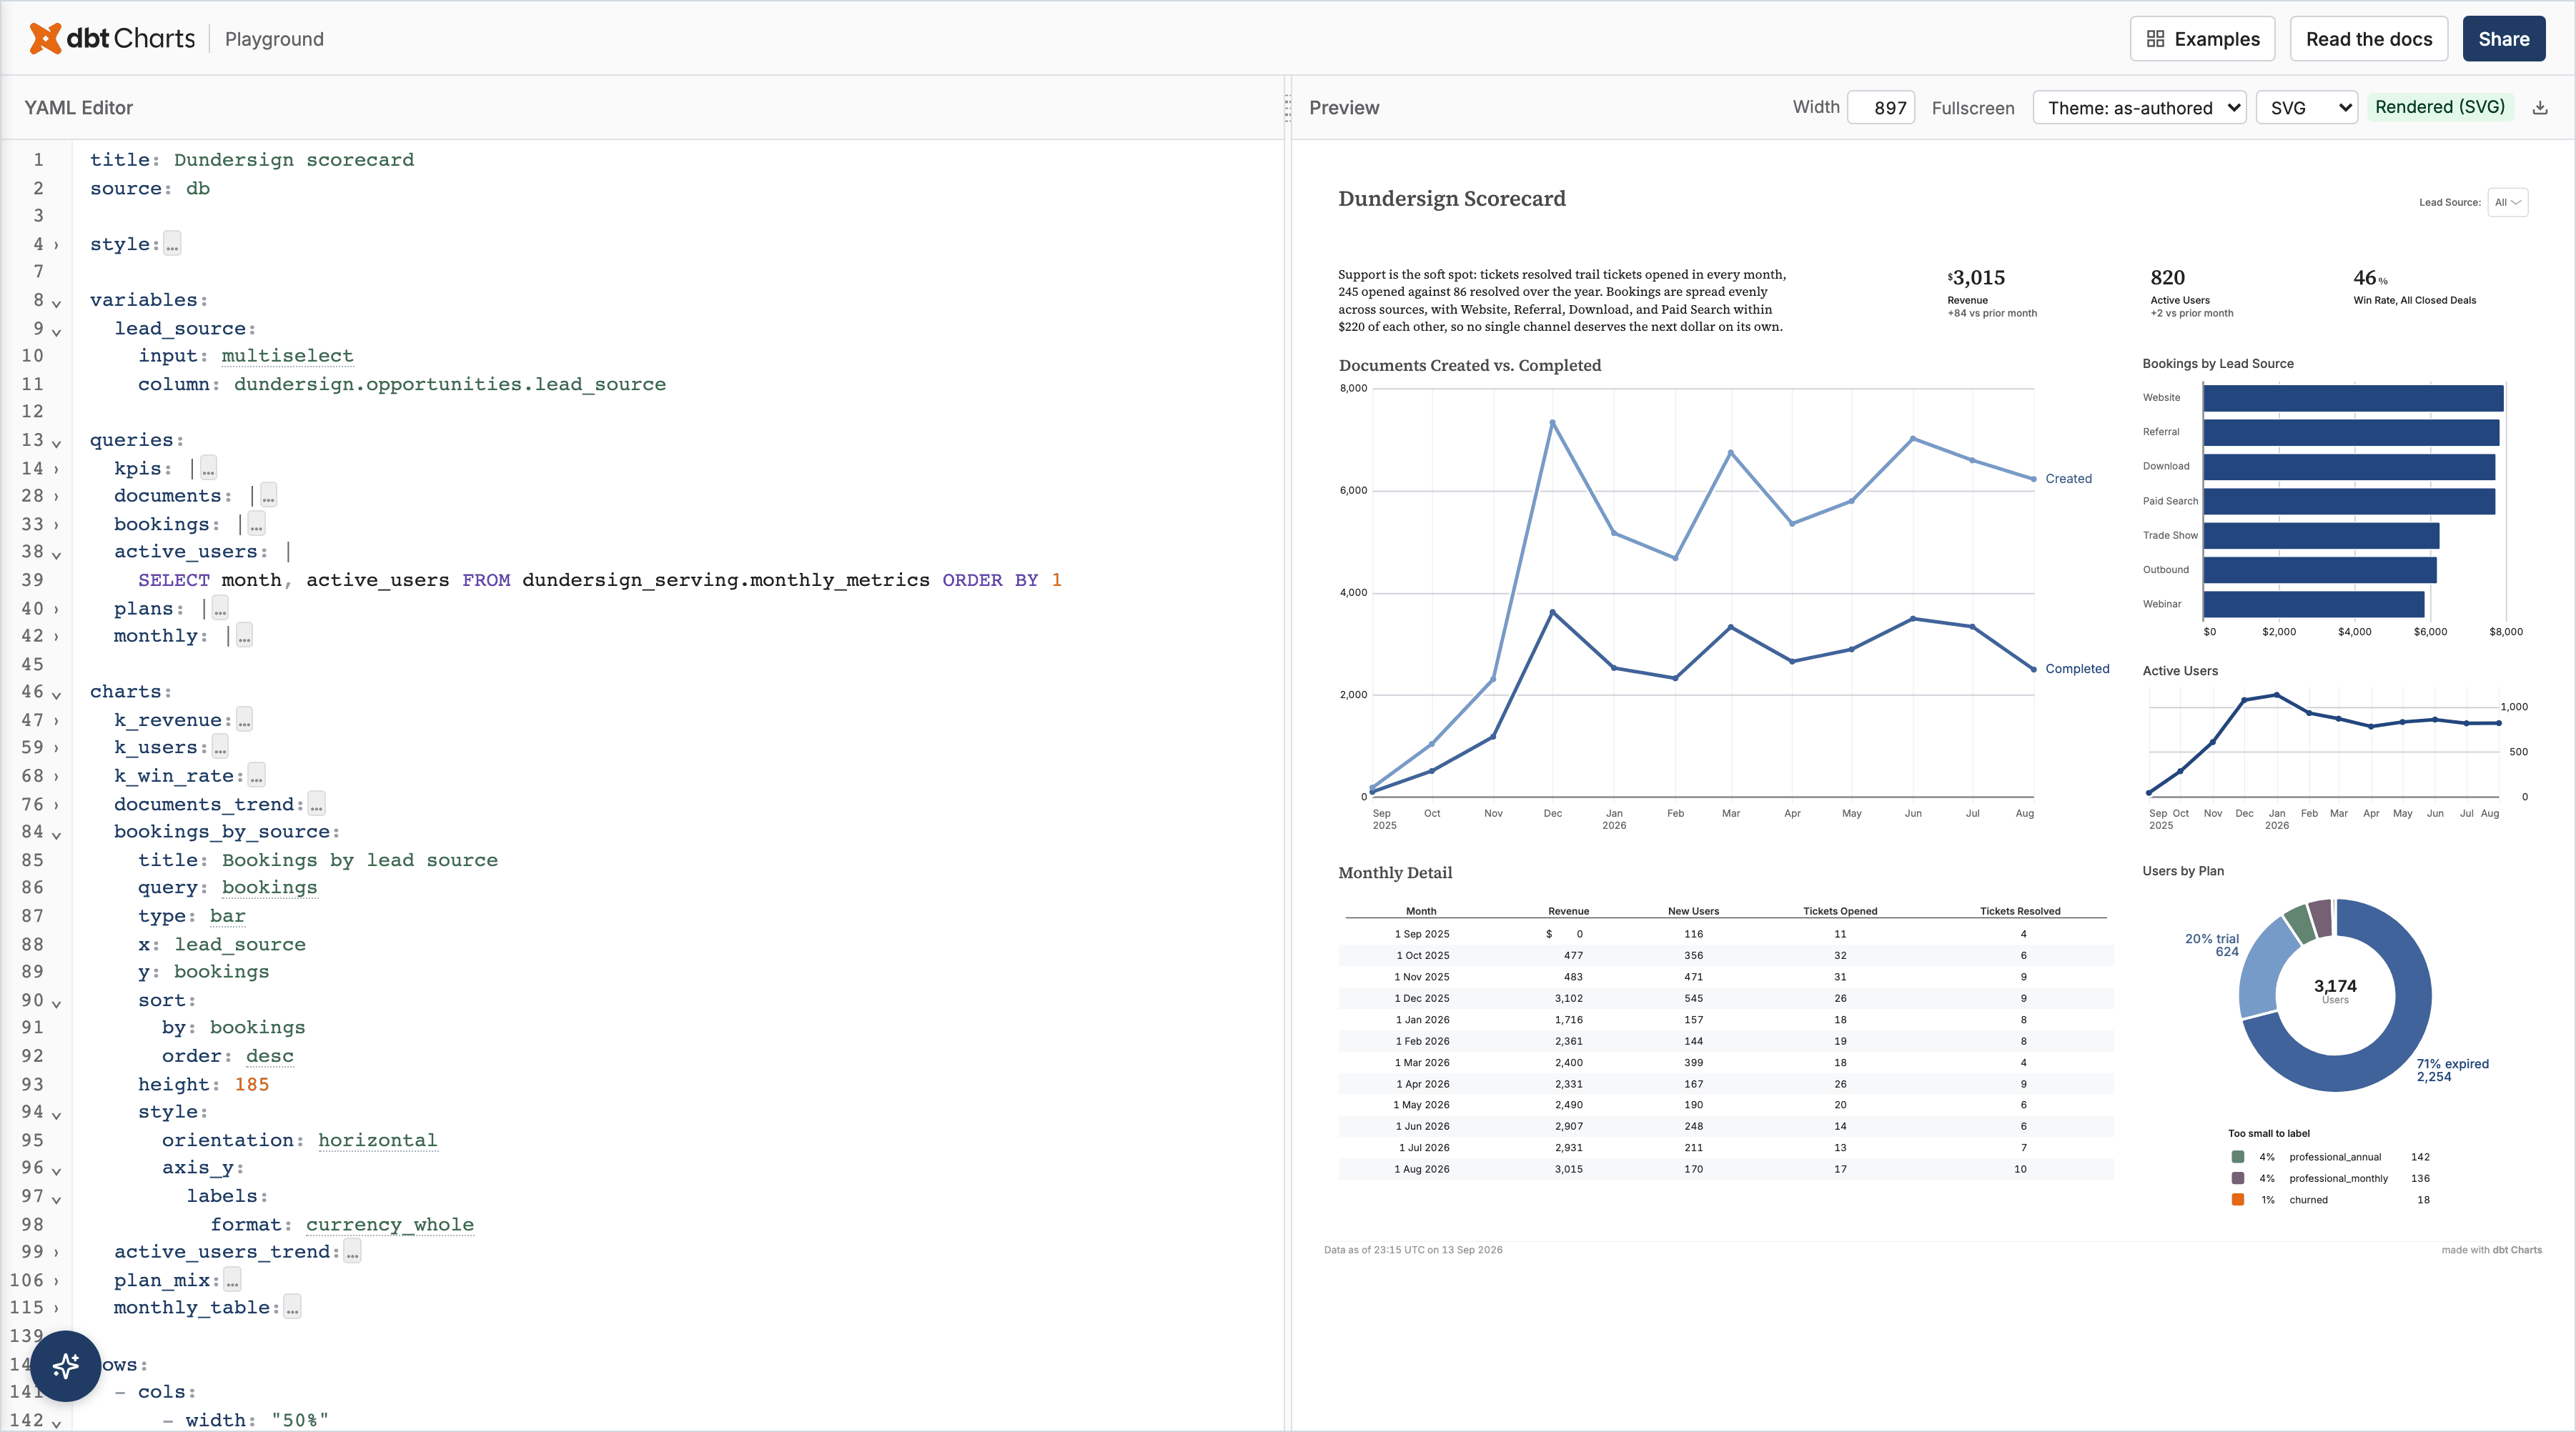
Task: Click the folded ellipsis after active_users_trend:
Action: pyautogui.click(x=352, y=1252)
